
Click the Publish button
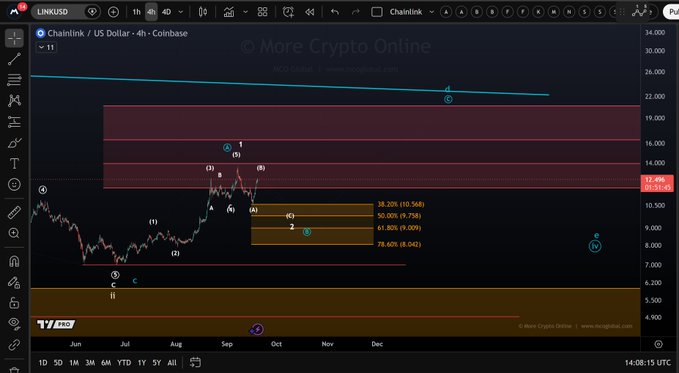click(672, 12)
